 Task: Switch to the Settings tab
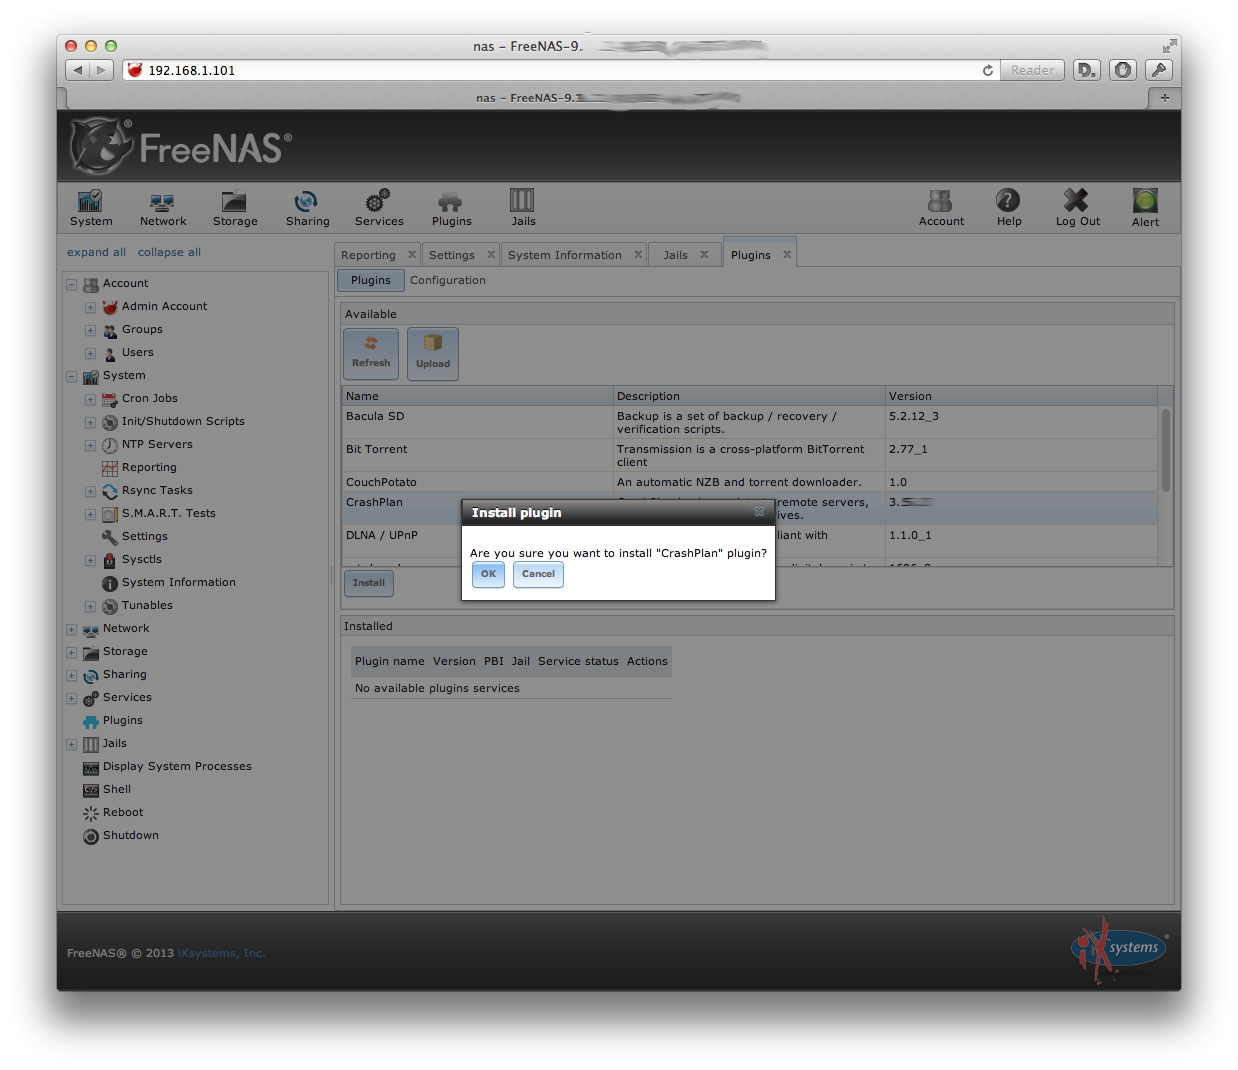pos(452,255)
